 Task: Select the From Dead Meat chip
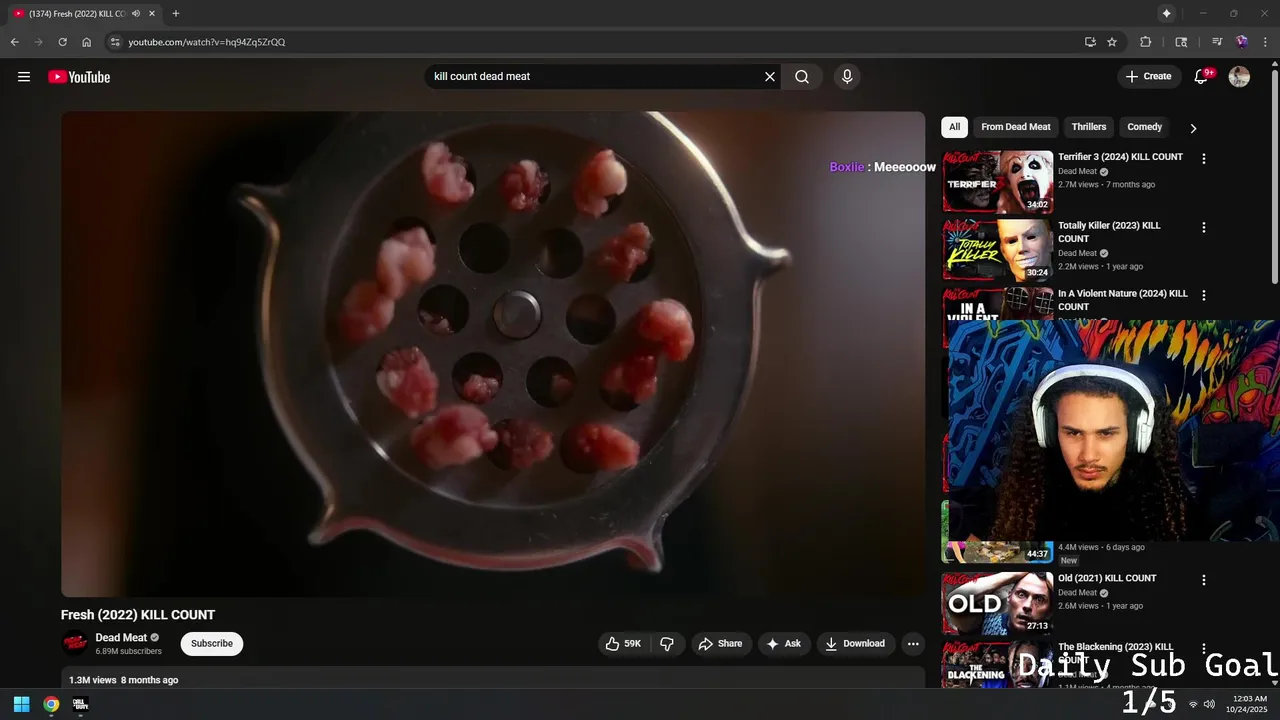coord(1016,127)
